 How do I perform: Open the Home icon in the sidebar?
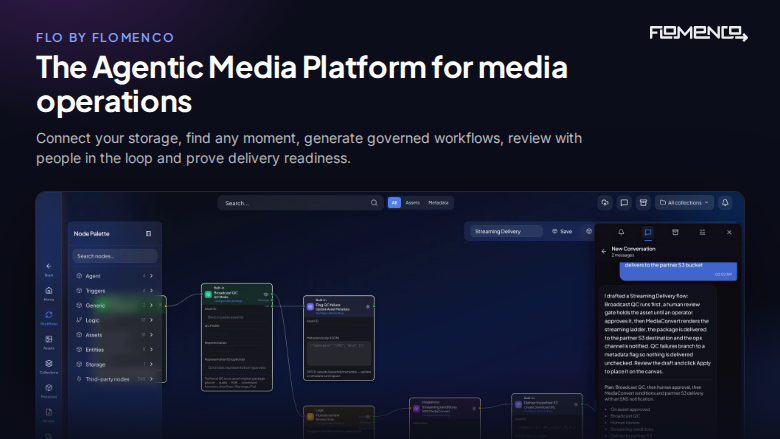pos(49,293)
